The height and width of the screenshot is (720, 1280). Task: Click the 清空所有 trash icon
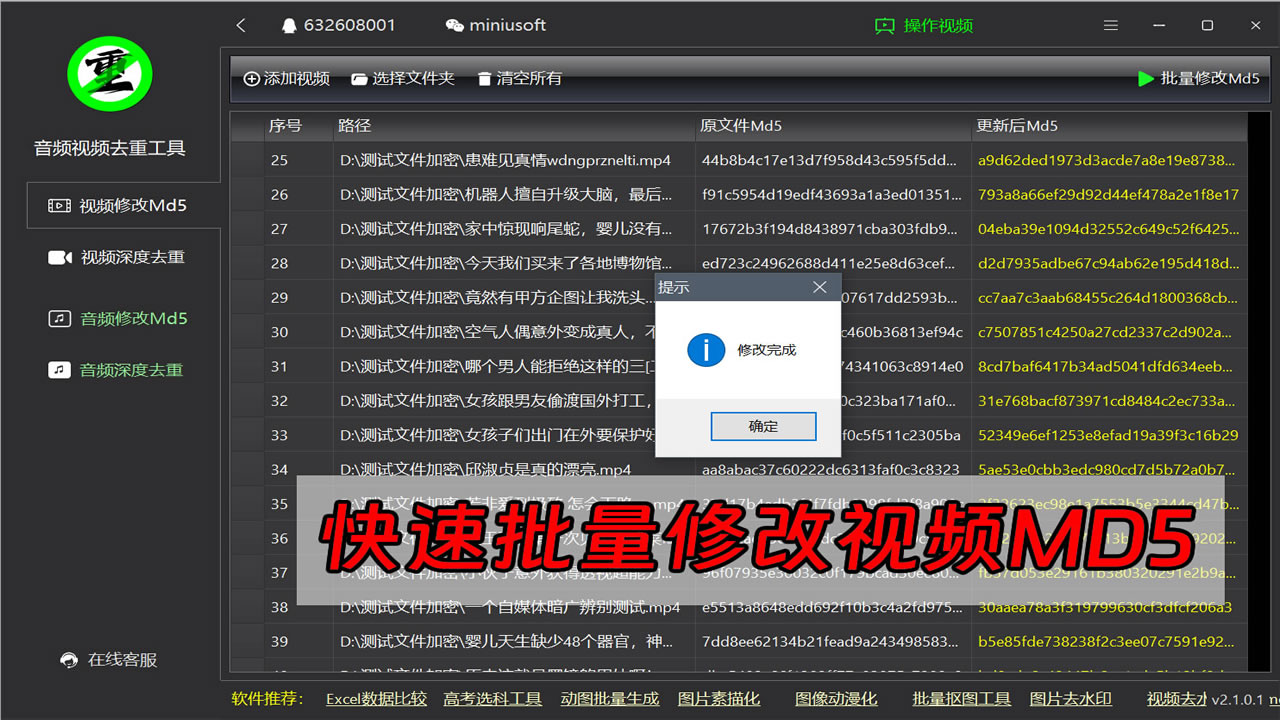pos(485,78)
